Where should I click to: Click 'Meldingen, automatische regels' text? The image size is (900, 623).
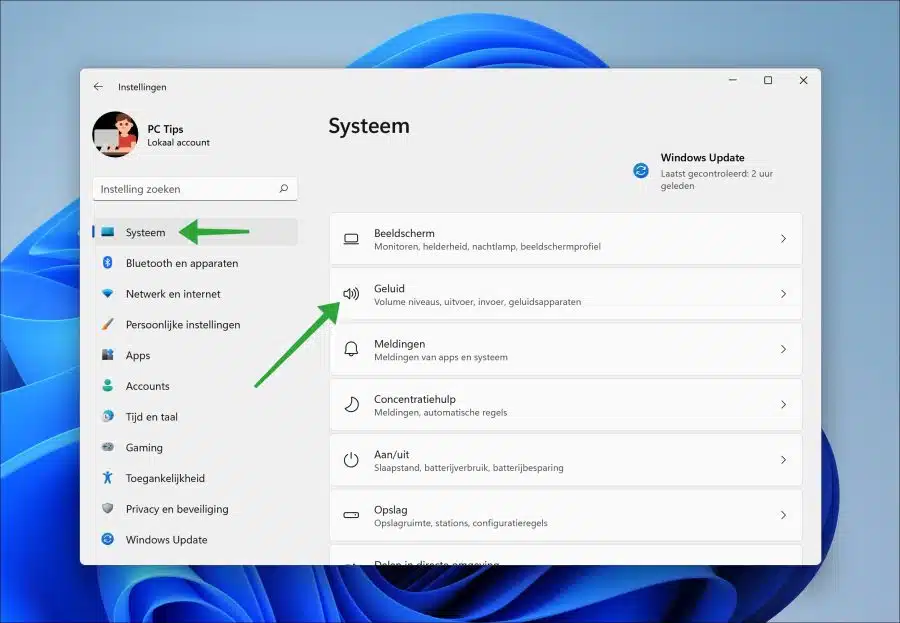point(441,412)
